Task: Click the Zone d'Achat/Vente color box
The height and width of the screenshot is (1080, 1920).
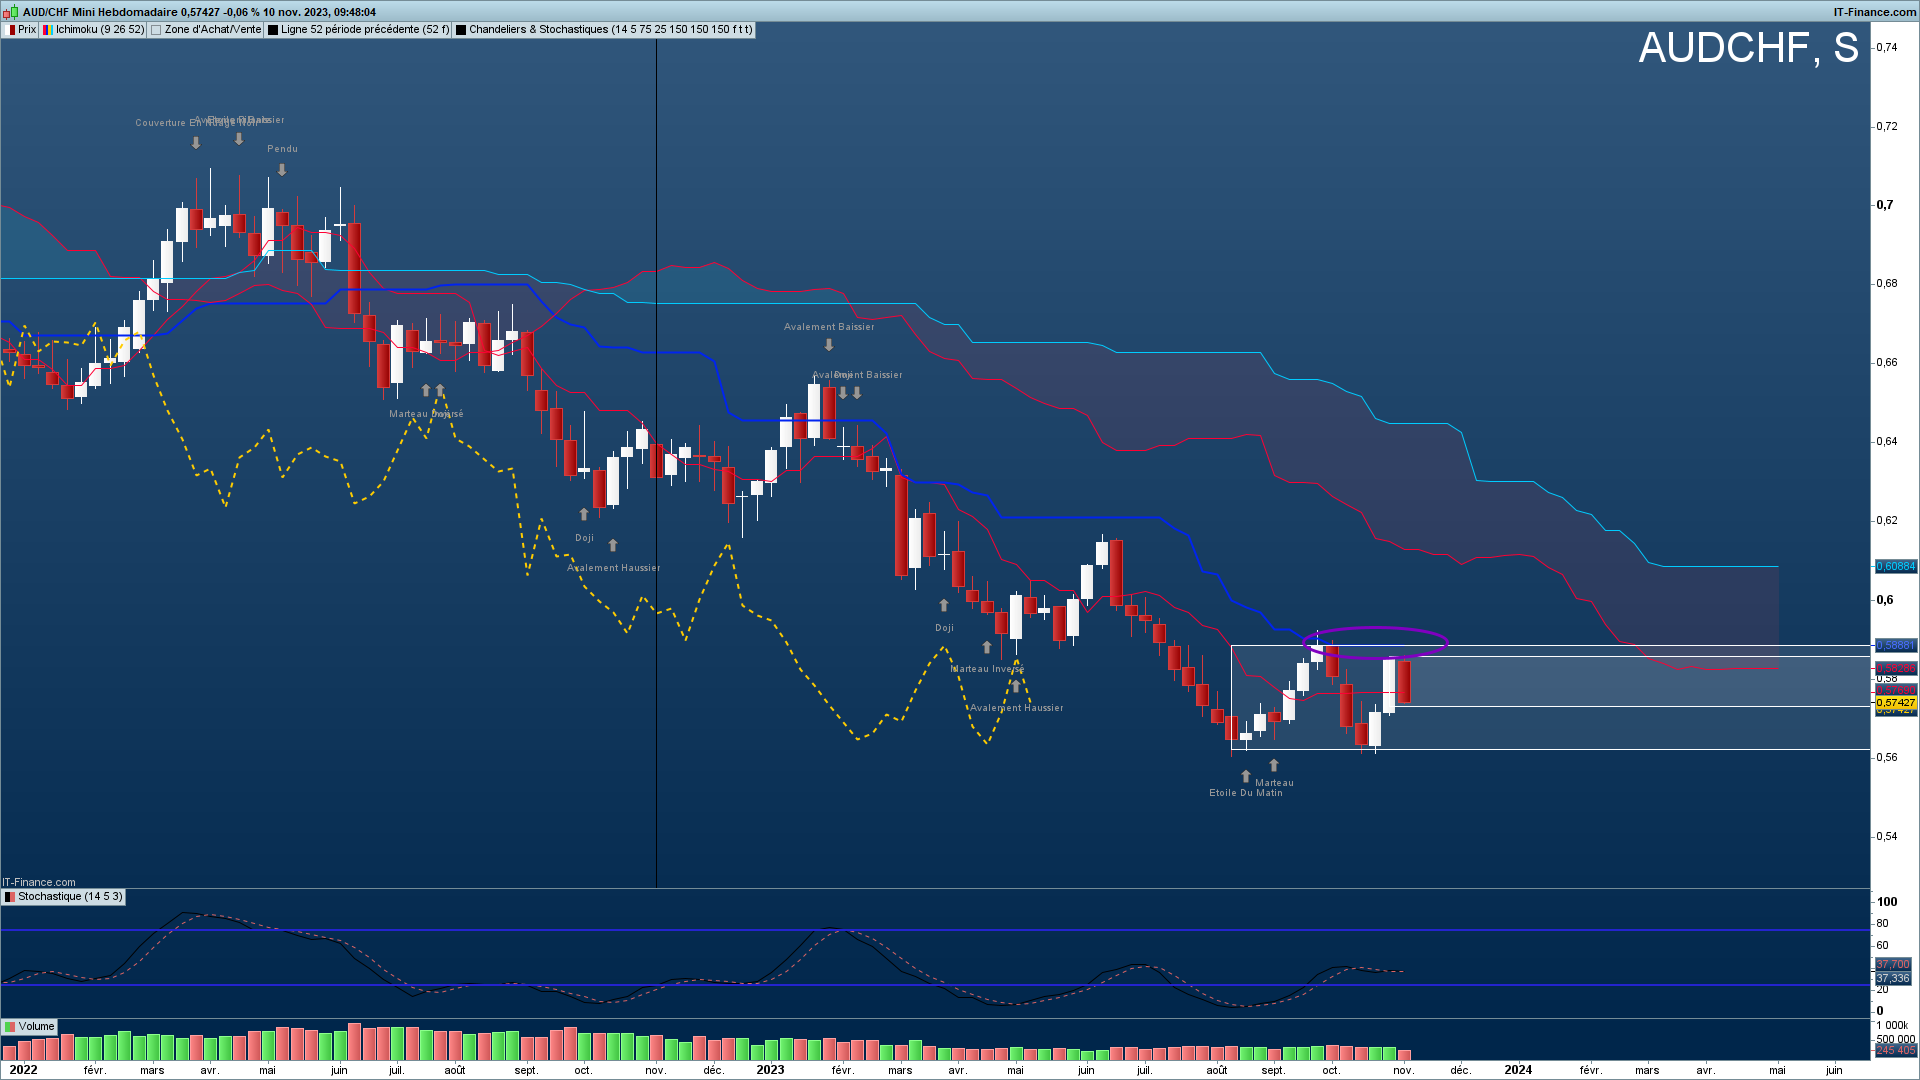Action: pyautogui.click(x=156, y=30)
